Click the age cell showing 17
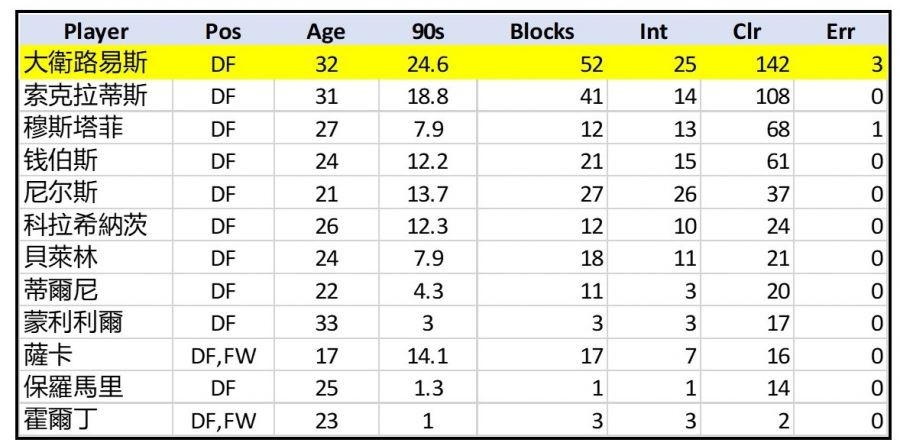The image size is (900, 446). (x=325, y=356)
